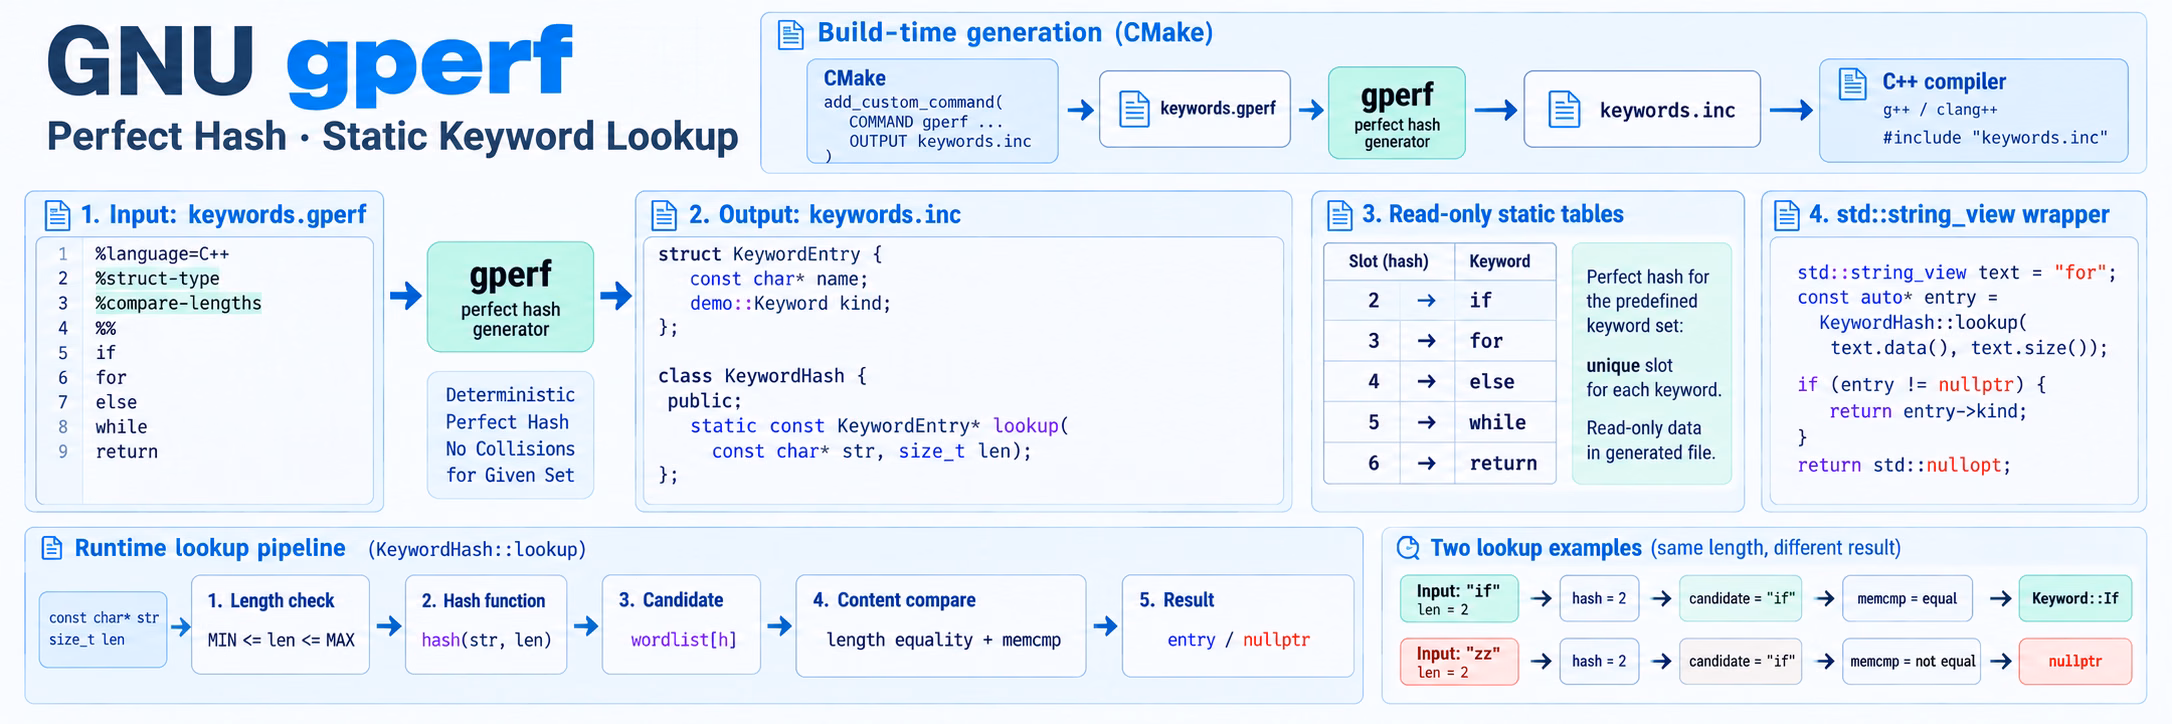
Task: Select the '2. Hash function' pipeline step
Action: 486,626
